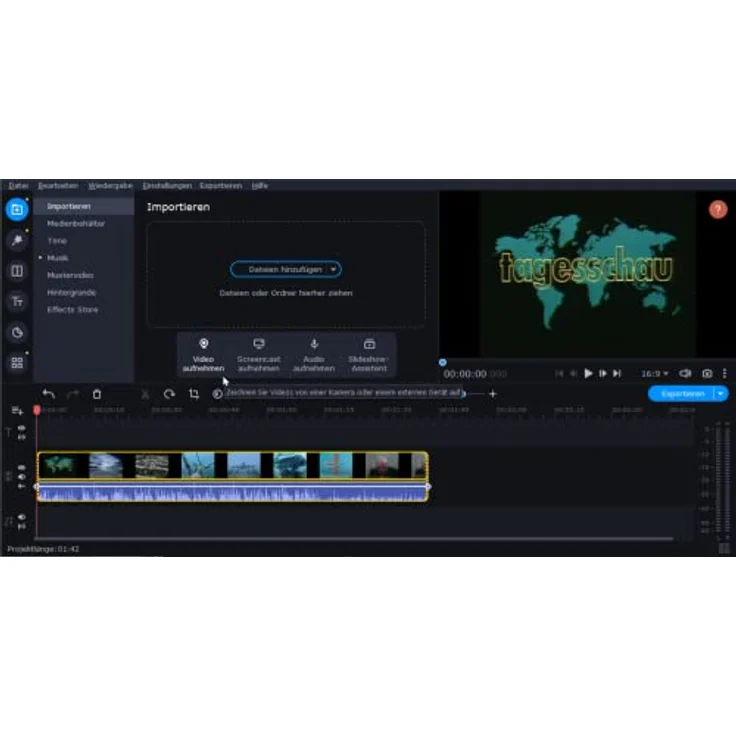The height and width of the screenshot is (736, 736).
Task: Skip to the next clip
Action: coord(617,374)
